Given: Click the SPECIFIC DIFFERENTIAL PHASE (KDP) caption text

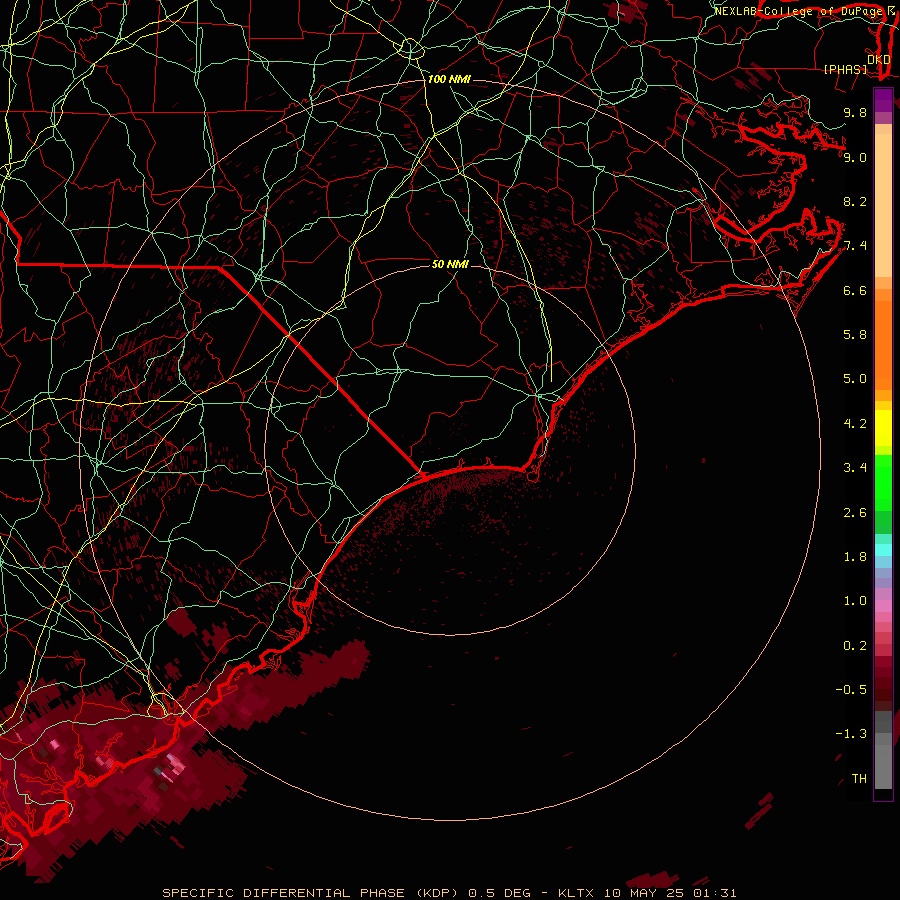Looking at the screenshot, I should 310,893.
